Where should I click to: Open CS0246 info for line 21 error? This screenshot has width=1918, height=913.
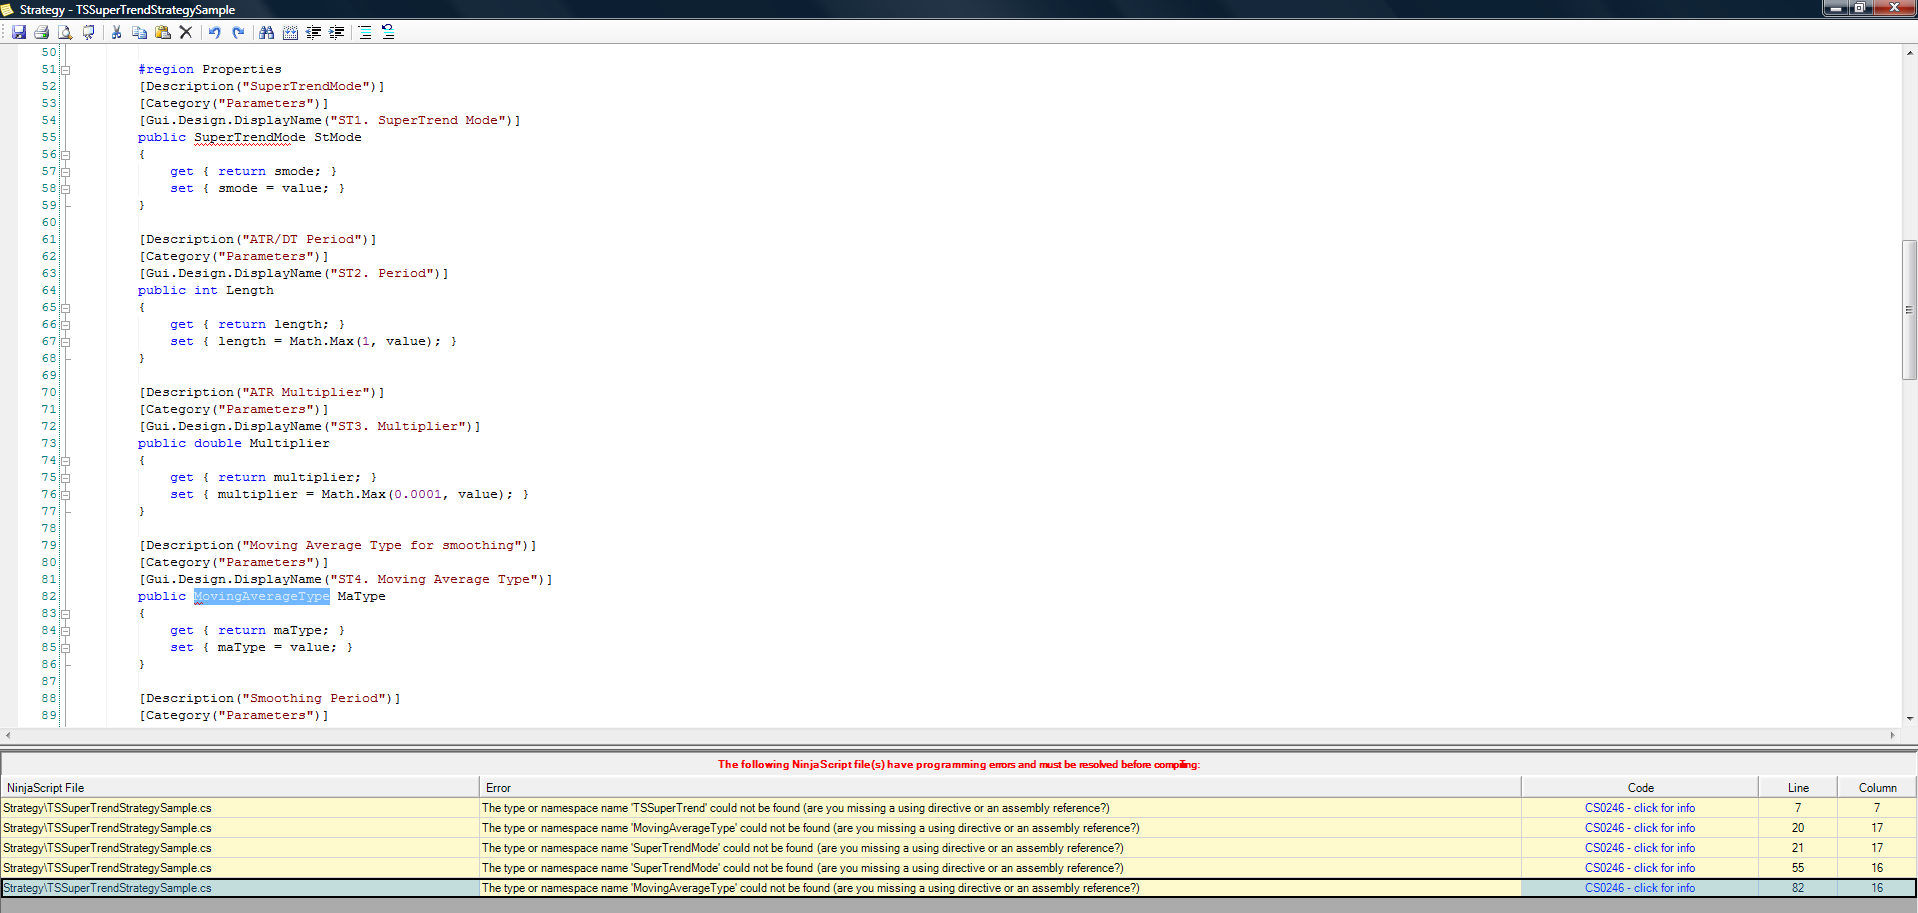tap(1640, 848)
